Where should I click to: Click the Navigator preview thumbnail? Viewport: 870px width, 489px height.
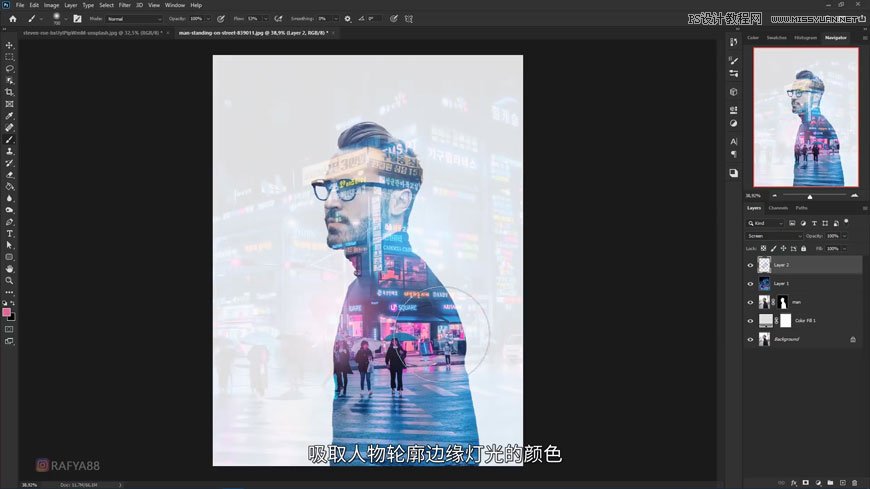click(x=806, y=117)
